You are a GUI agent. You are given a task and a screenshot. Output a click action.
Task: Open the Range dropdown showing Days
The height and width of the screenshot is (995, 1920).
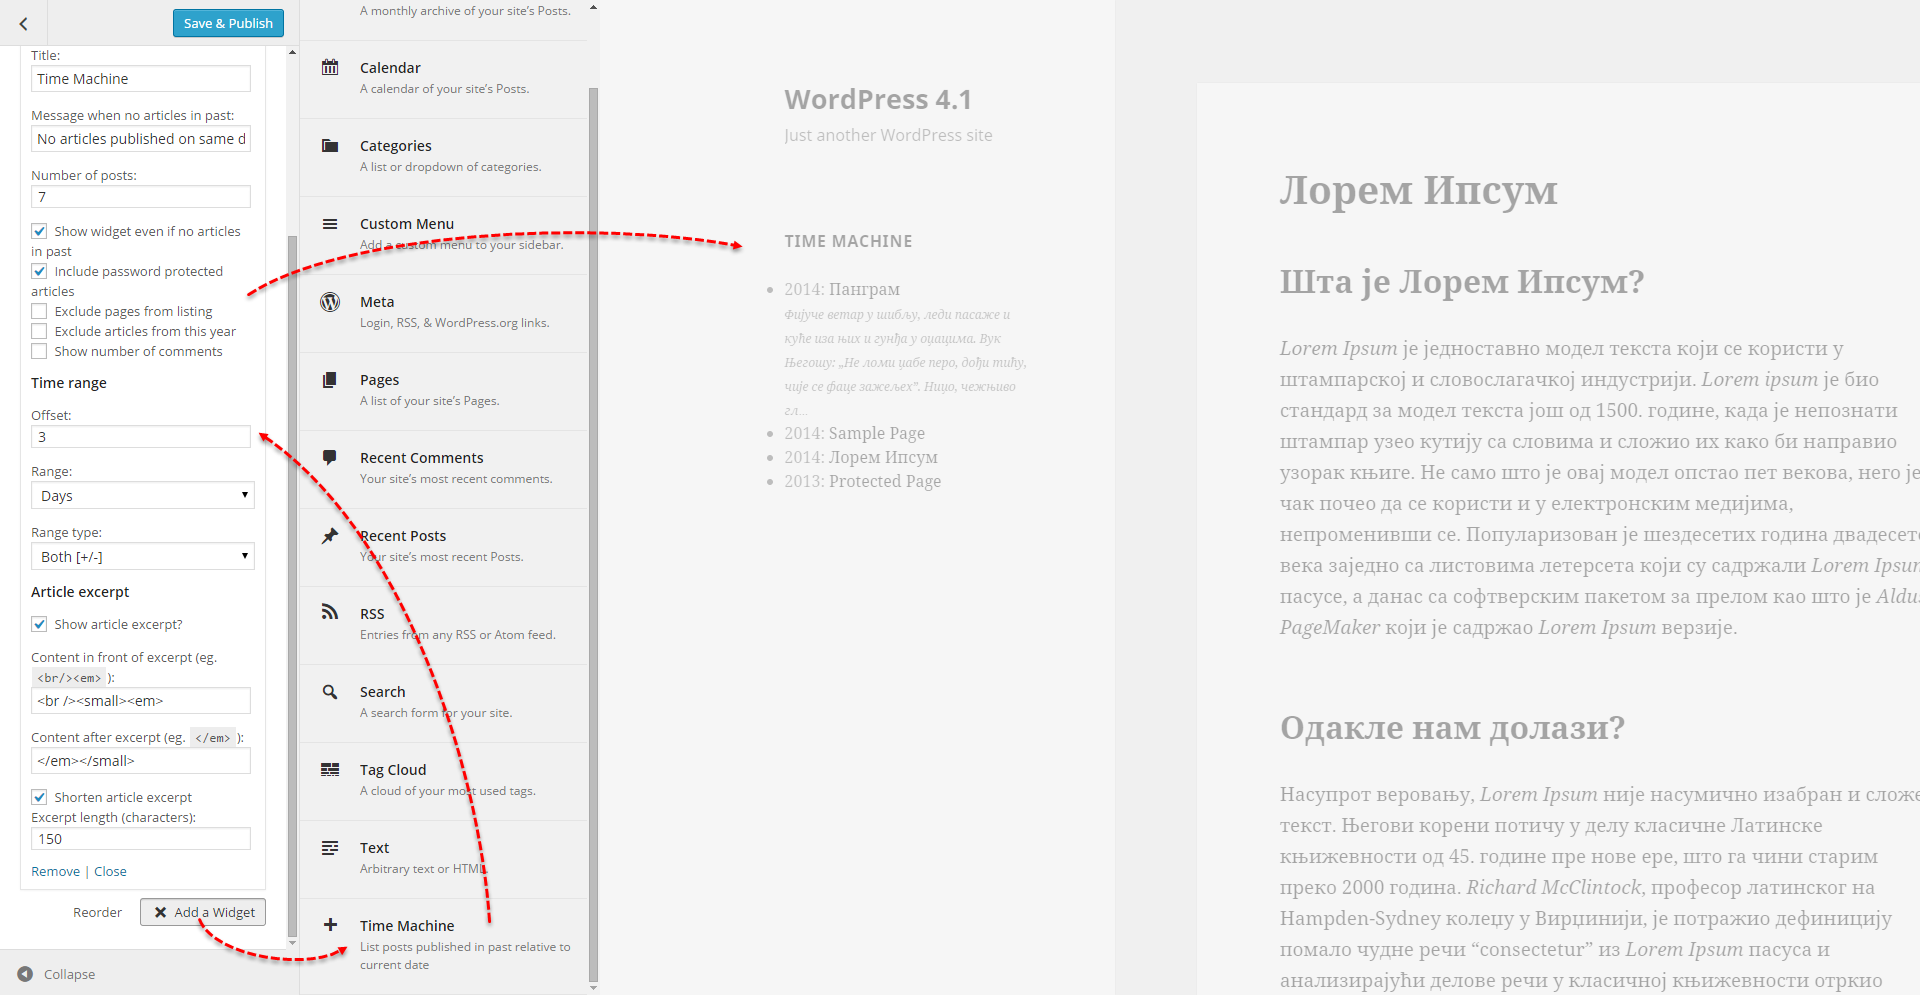point(143,496)
